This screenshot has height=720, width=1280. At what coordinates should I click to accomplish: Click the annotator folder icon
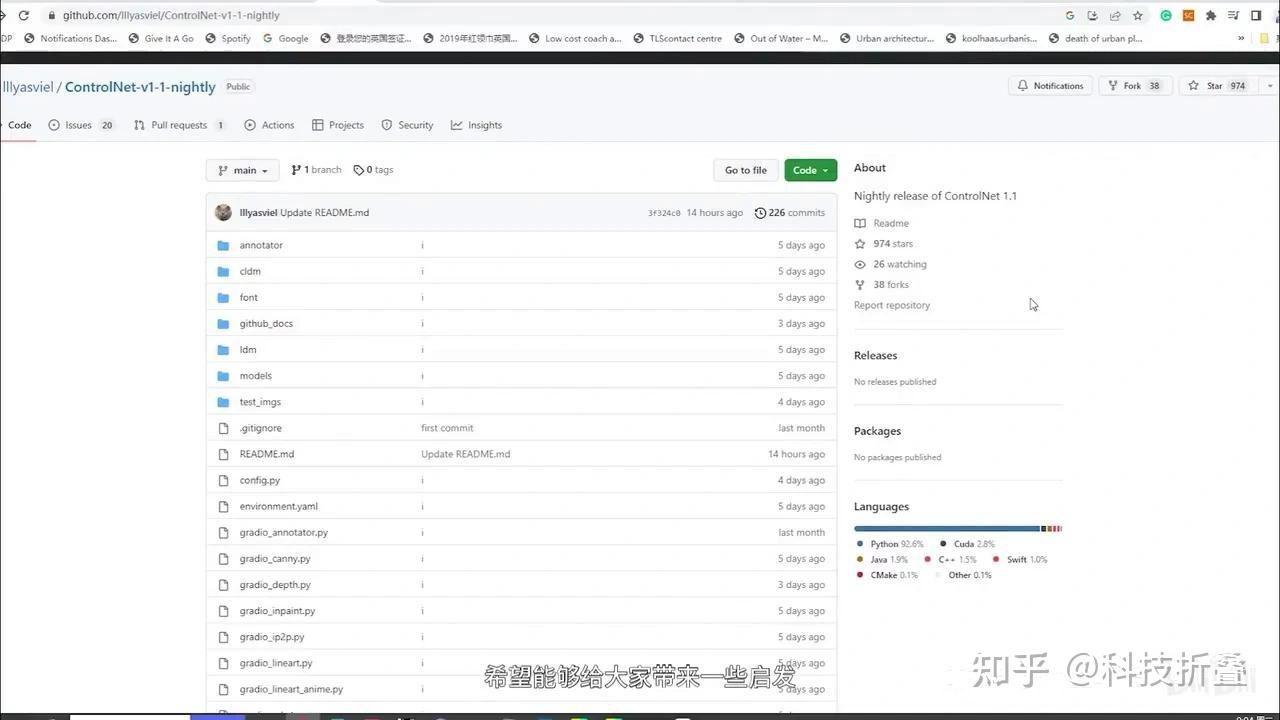[x=223, y=245]
